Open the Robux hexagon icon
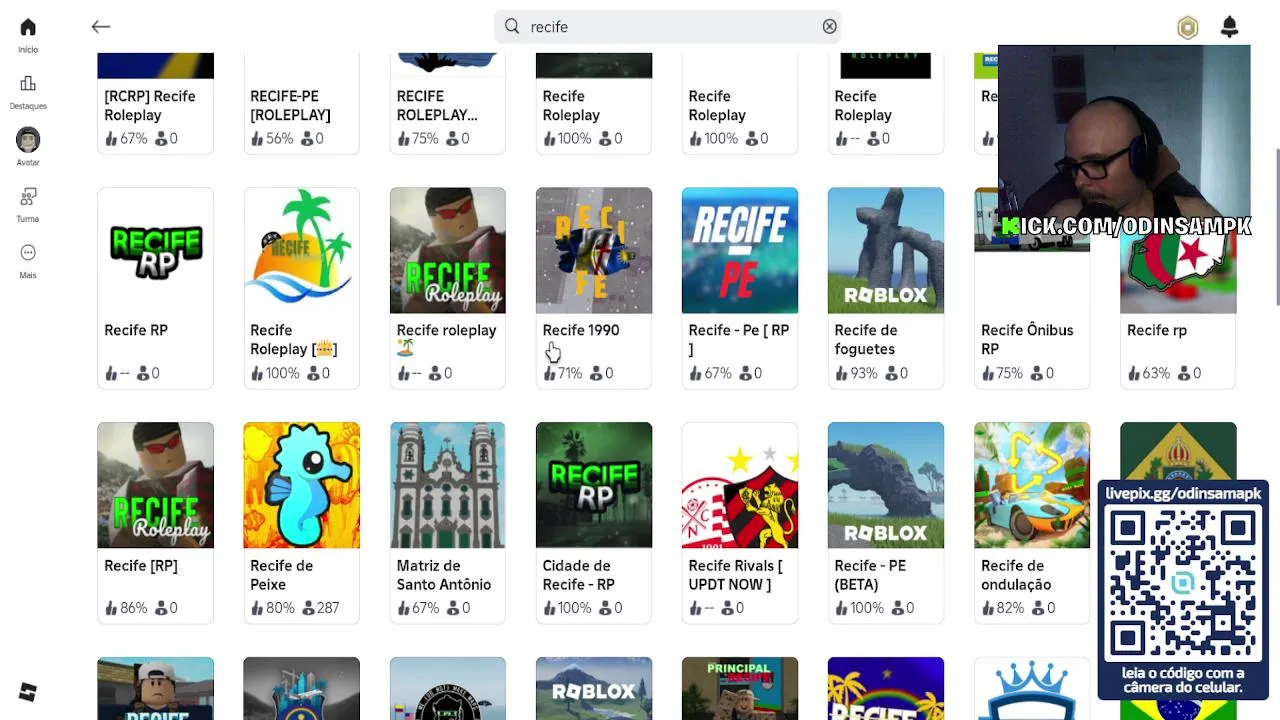This screenshot has height=720, width=1280. [x=1188, y=28]
